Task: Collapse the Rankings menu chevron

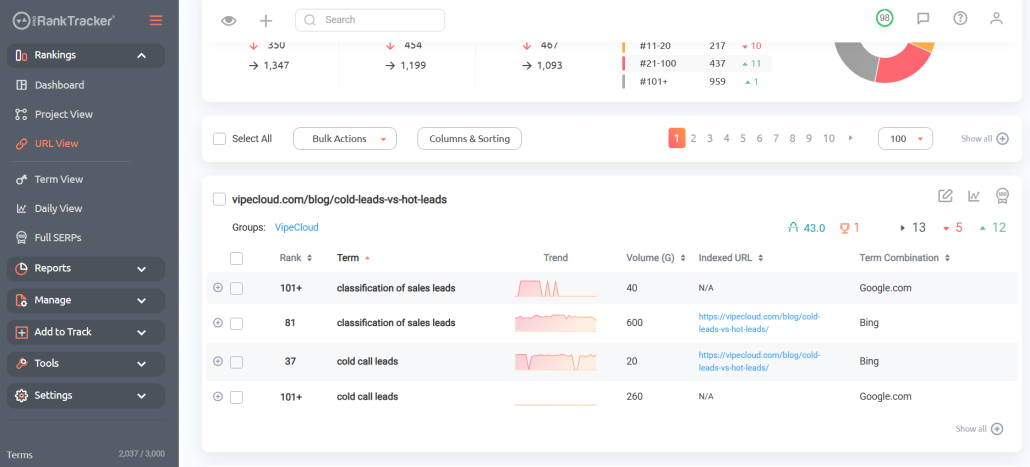Action: 141,55
